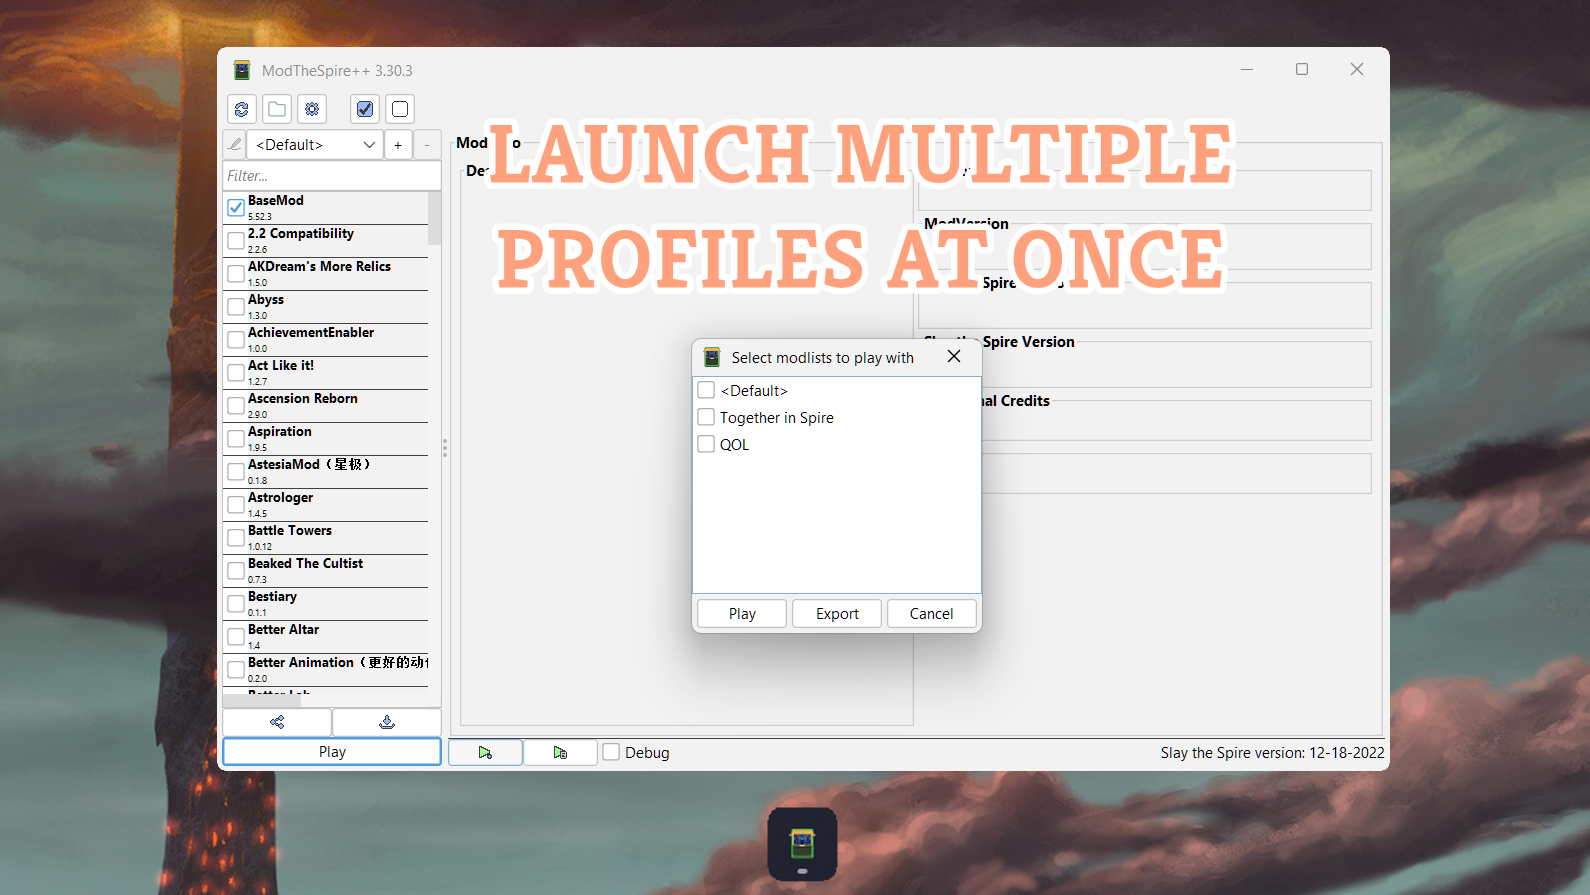Click the refresh mods icon
The width and height of the screenshot is (1590, 895).
pos(242,109)
